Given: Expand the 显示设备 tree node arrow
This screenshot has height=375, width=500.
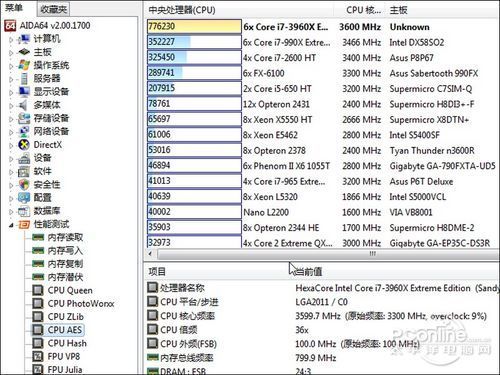Looking at the screenshot, I should click(x=11, y=92).
